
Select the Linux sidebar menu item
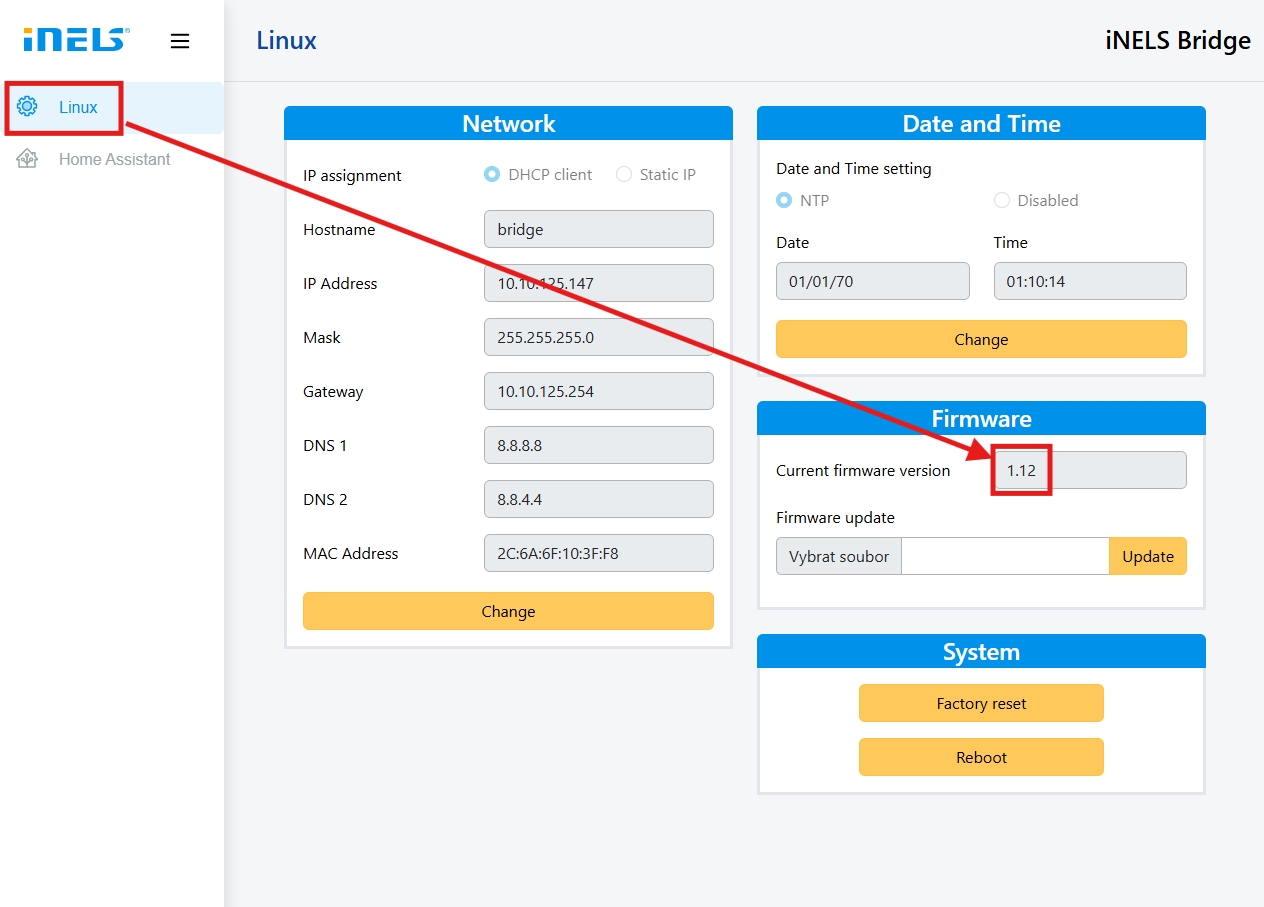(78, 107)
